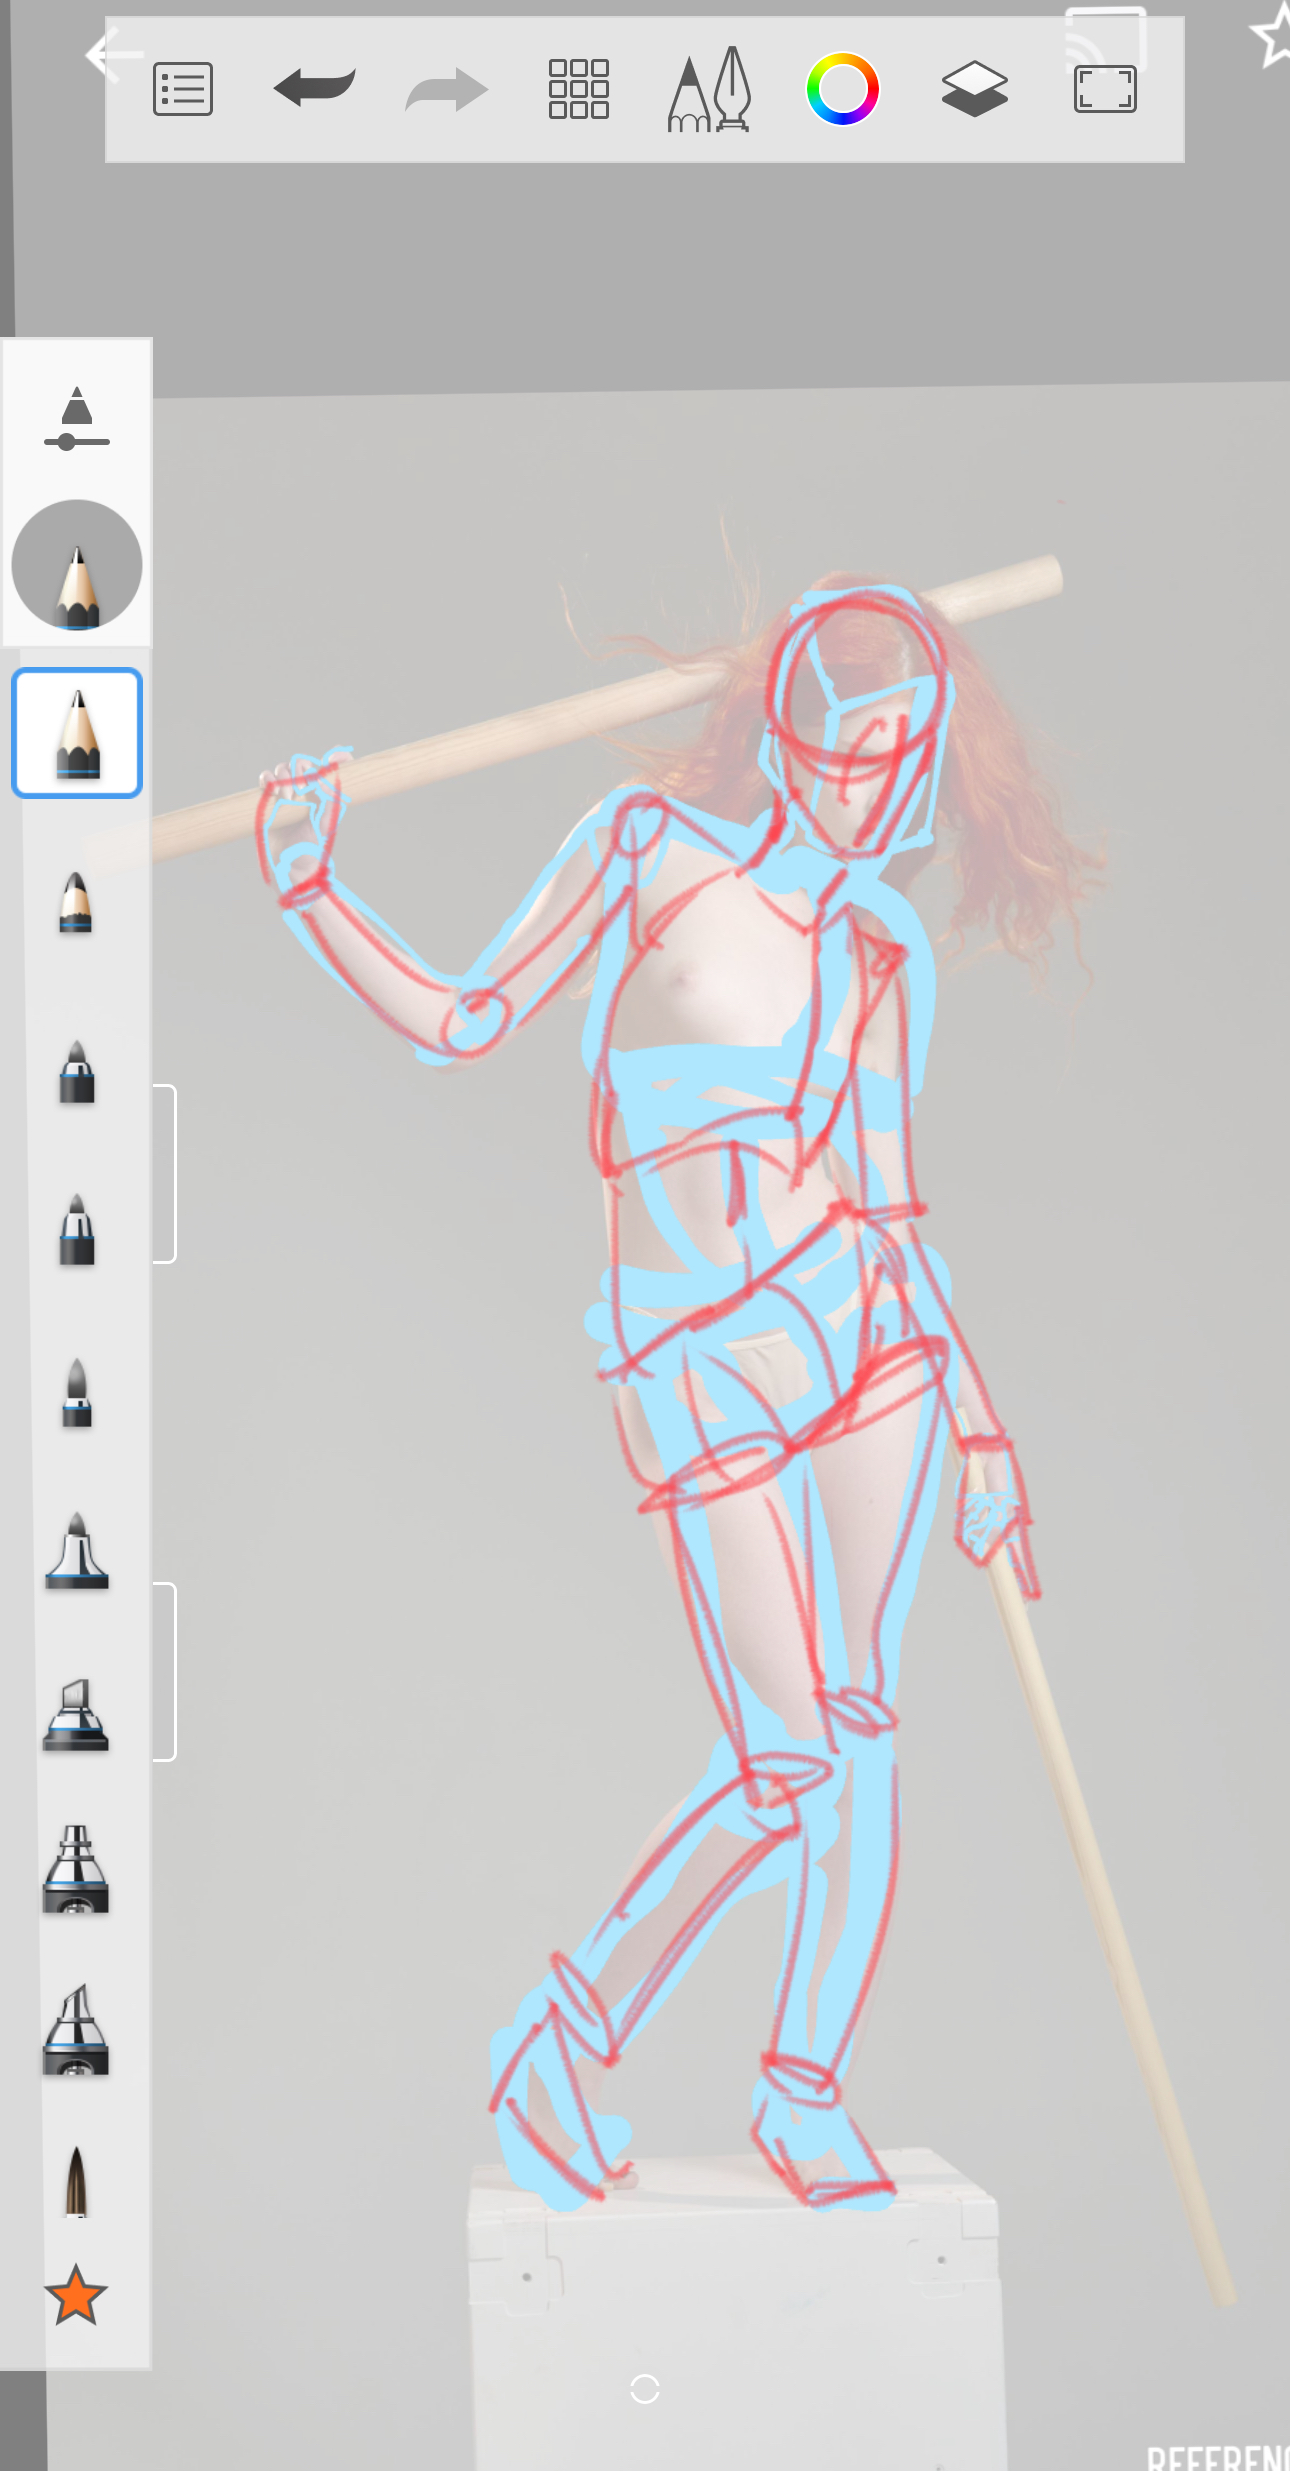Select the chisel-tip marker brush
The image size is (1290, 2471).
point(76,1715)
